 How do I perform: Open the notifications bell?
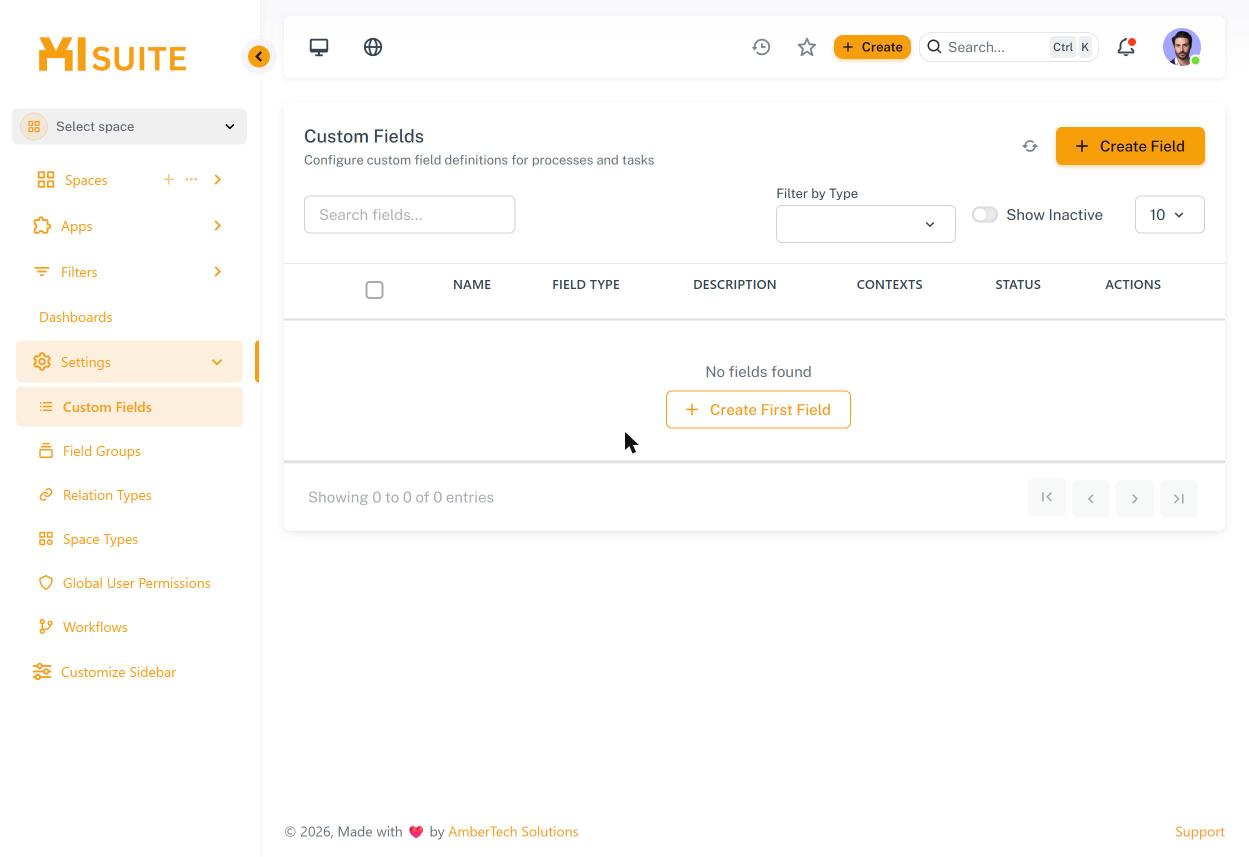click(1126, 47)
